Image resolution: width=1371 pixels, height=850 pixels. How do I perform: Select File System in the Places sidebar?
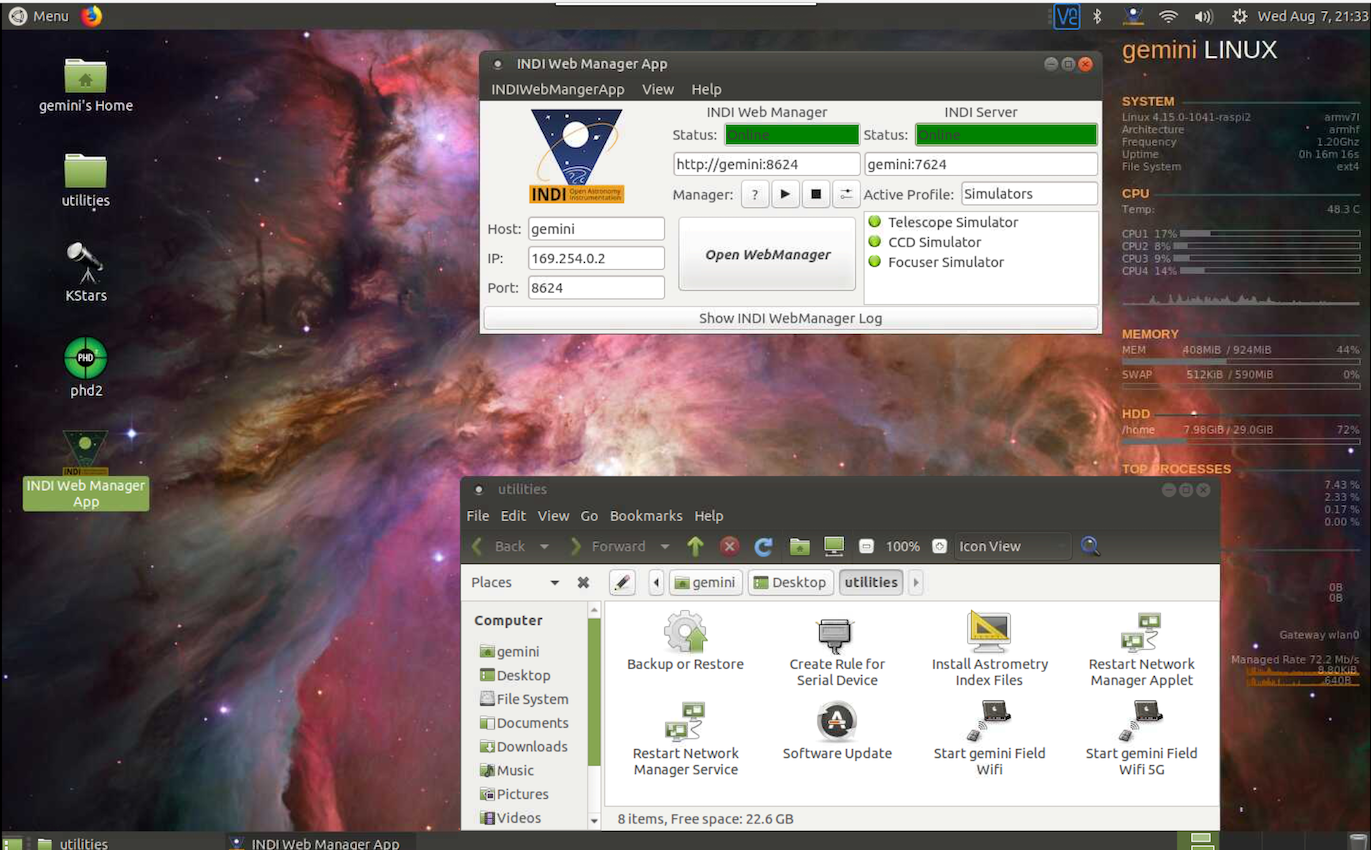pyautogui.click(x=524, y=699)
